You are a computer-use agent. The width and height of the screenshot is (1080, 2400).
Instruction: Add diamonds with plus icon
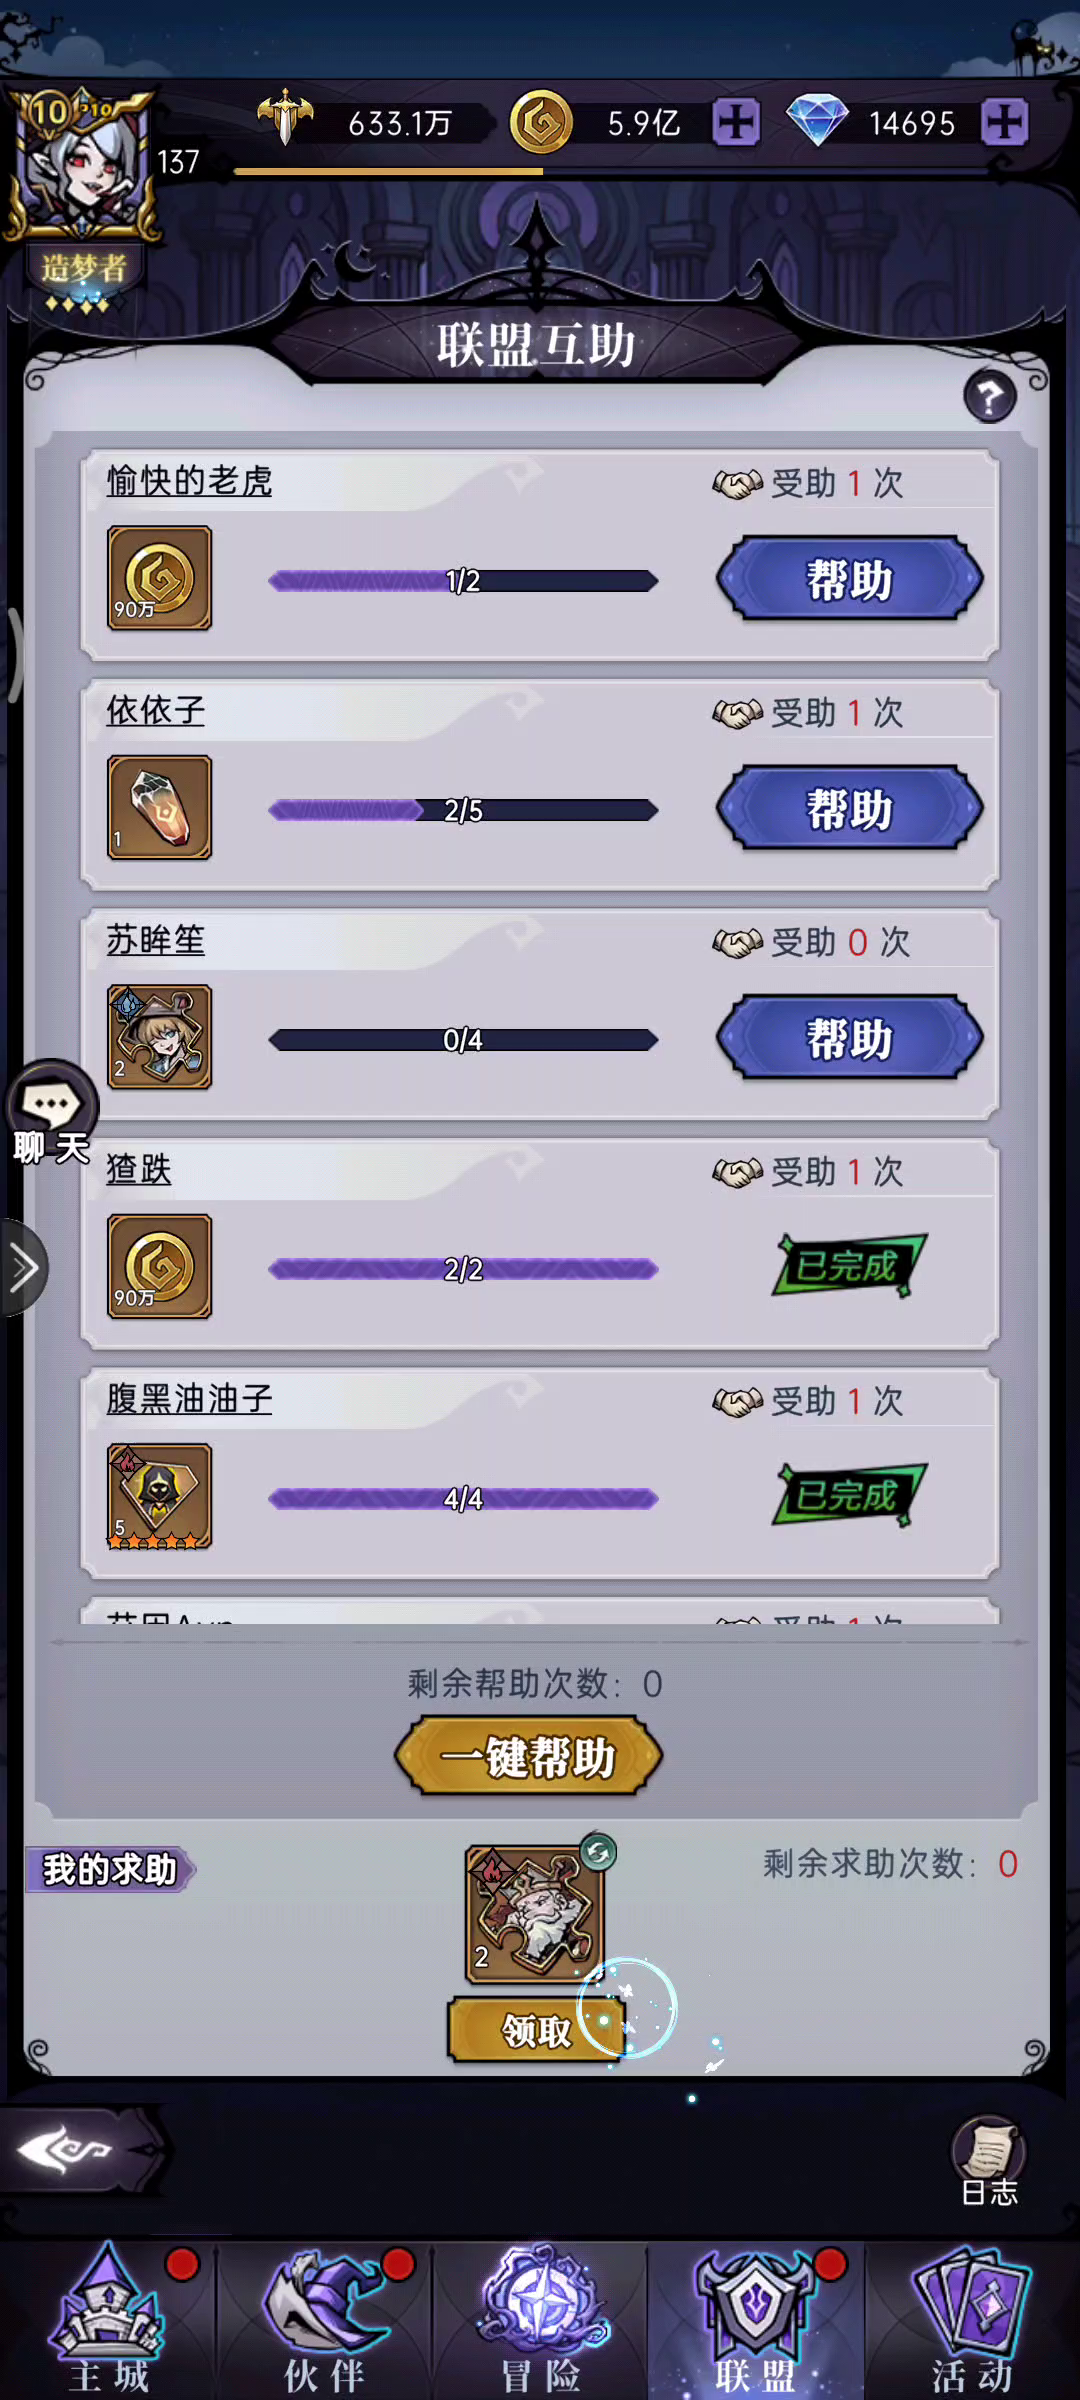tap(1004, 123)
